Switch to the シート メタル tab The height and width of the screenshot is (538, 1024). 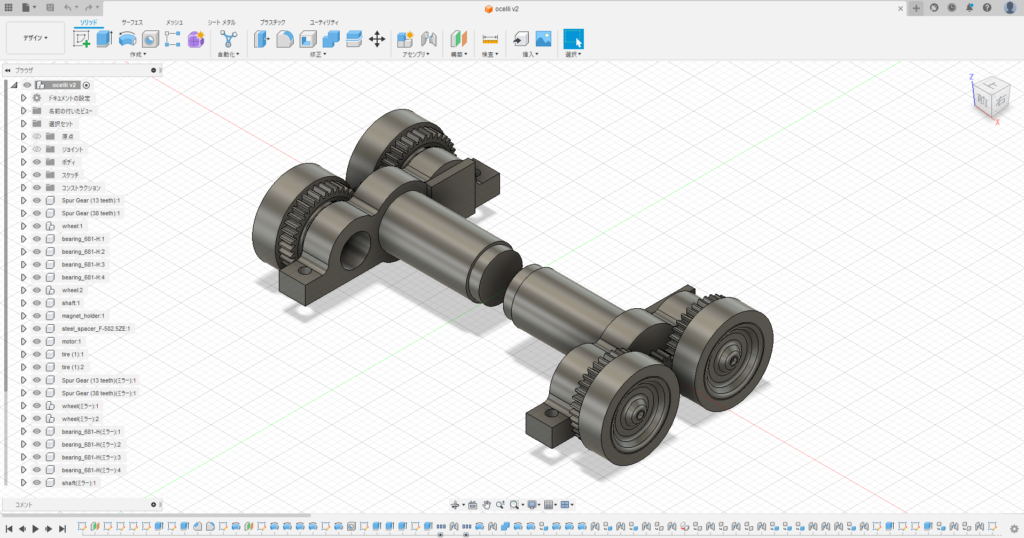click(x=221, y=22)
